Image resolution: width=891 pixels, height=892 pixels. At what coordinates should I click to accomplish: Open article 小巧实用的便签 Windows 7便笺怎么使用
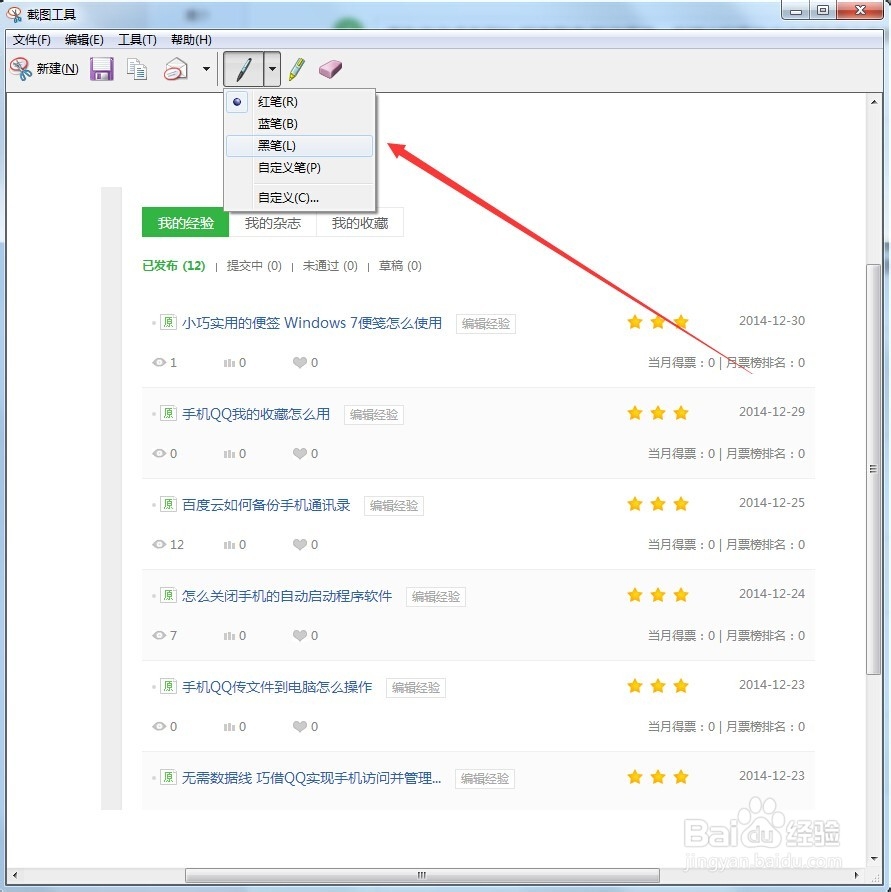(x=312, y=323)
